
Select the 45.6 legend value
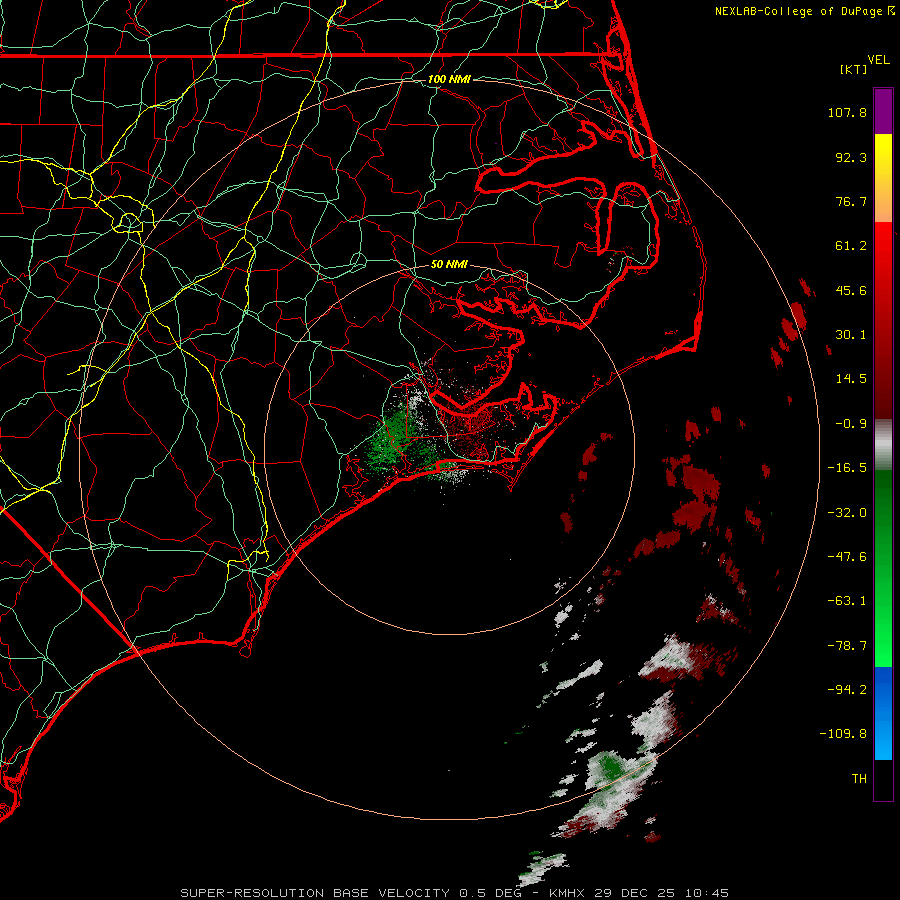[851, 290]
